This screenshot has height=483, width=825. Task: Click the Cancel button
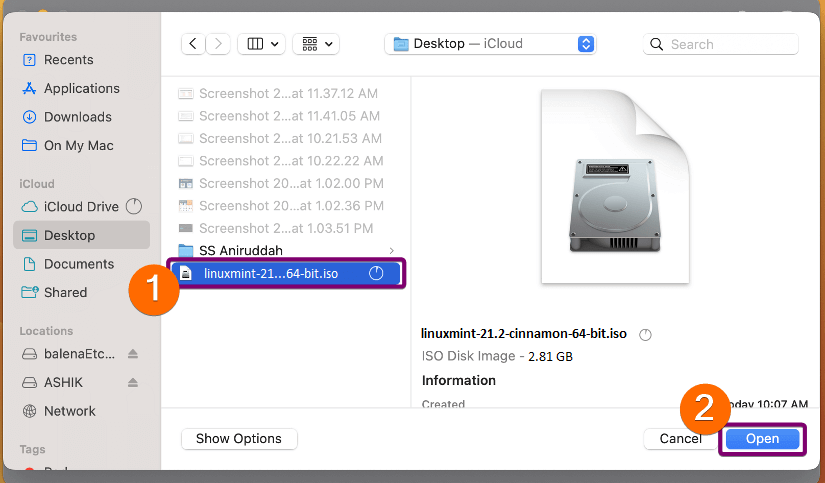(680, 439)
